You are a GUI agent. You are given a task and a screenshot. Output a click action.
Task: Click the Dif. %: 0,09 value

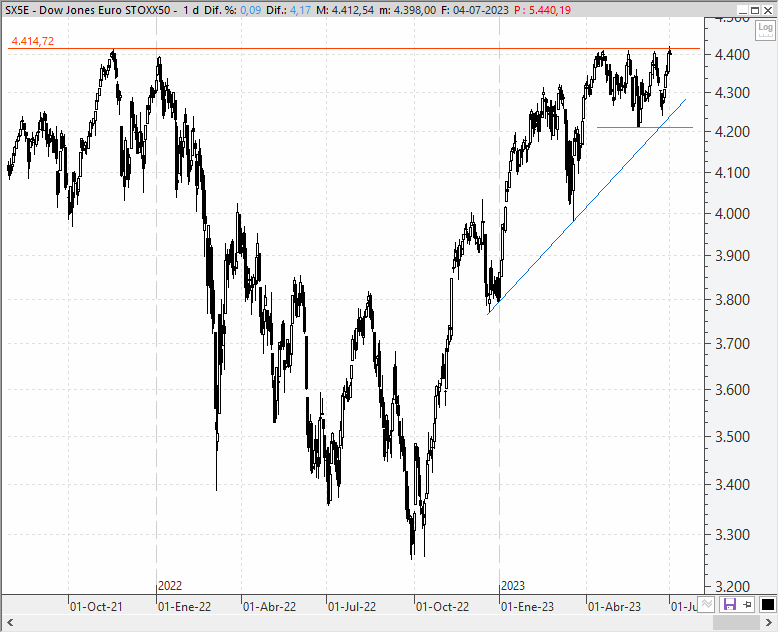[x=233, y=10]
